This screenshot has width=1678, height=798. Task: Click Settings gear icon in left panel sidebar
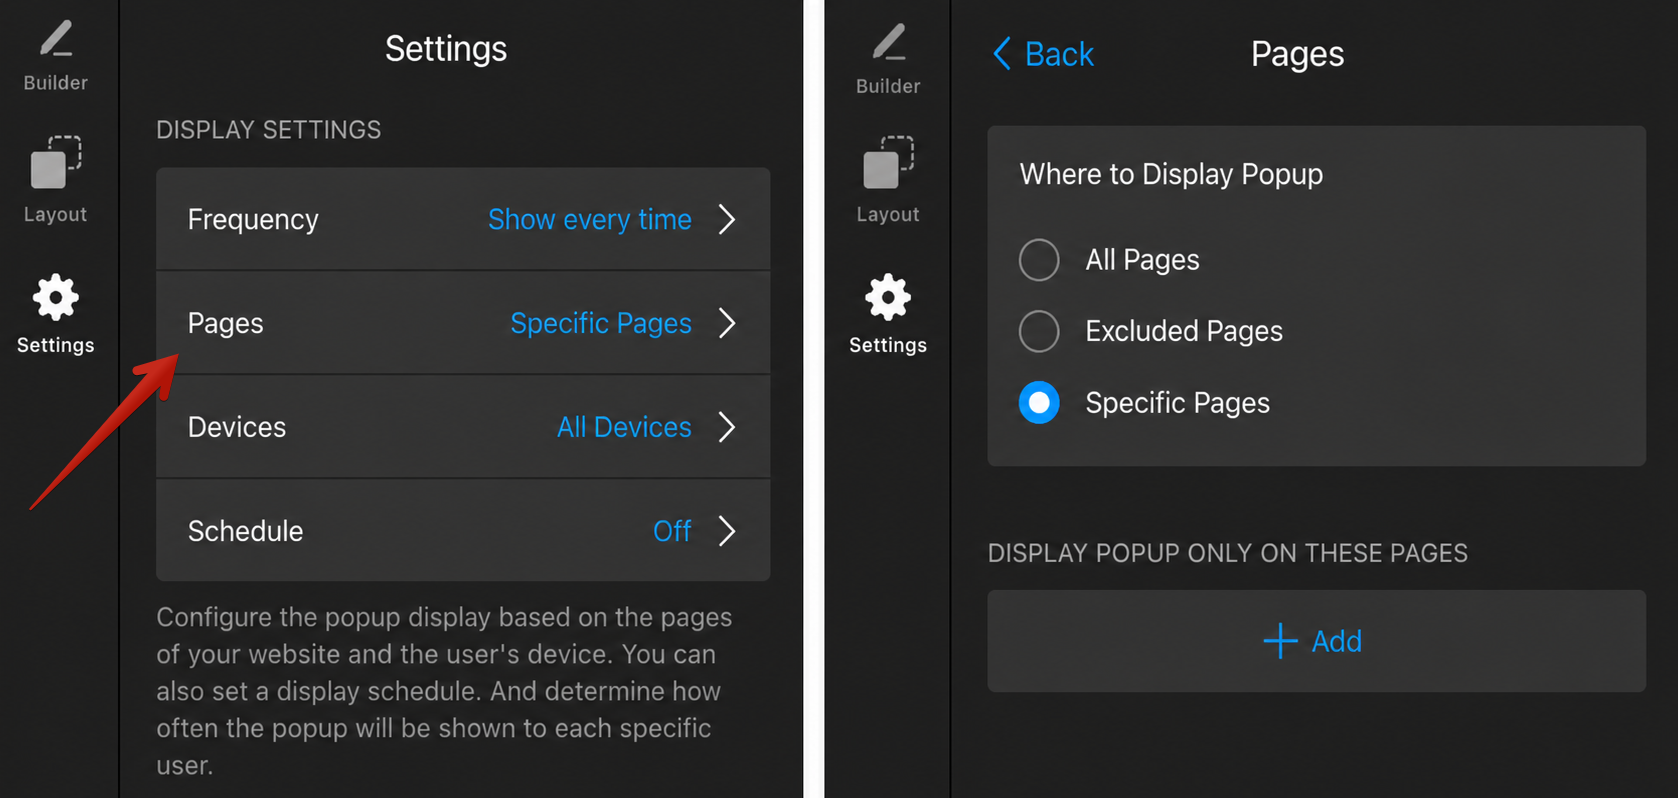point(56,298)
